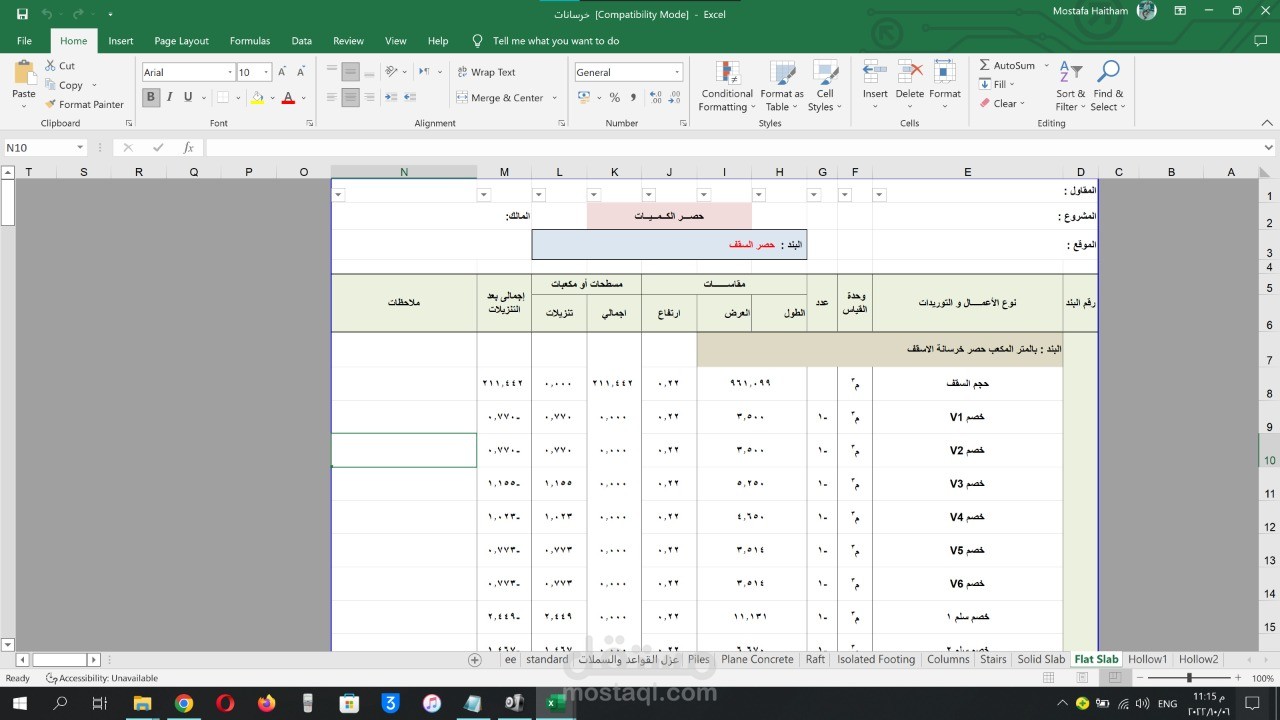Apply percent style to the cell

pos(614,98)
